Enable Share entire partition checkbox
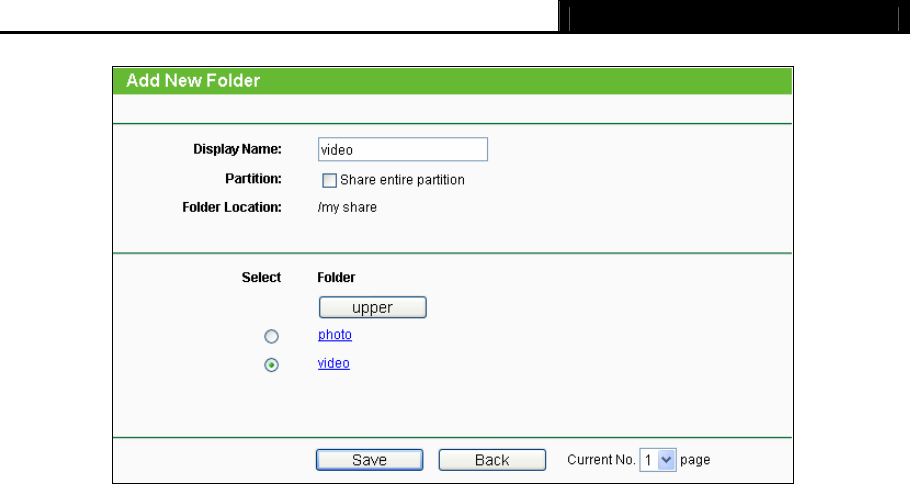Viewport: 910px width, 484px height. (x=329, y=180)
